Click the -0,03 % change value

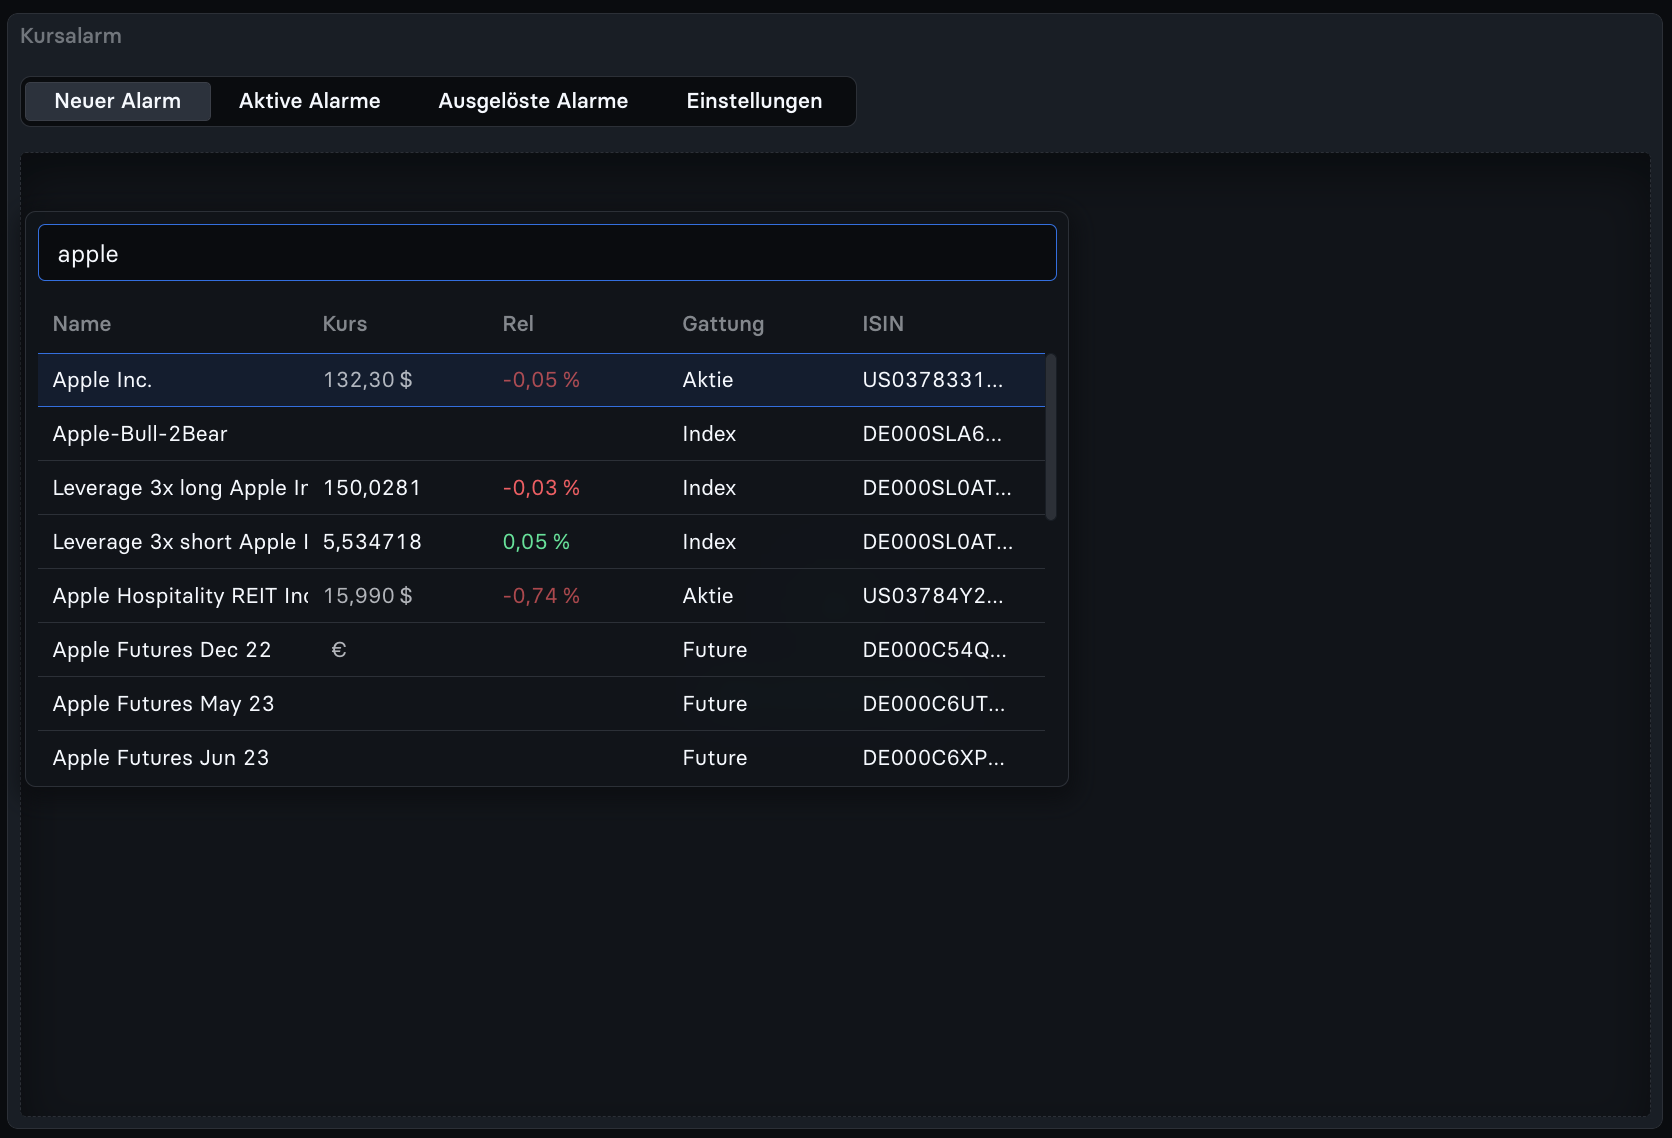coord(541,488)
